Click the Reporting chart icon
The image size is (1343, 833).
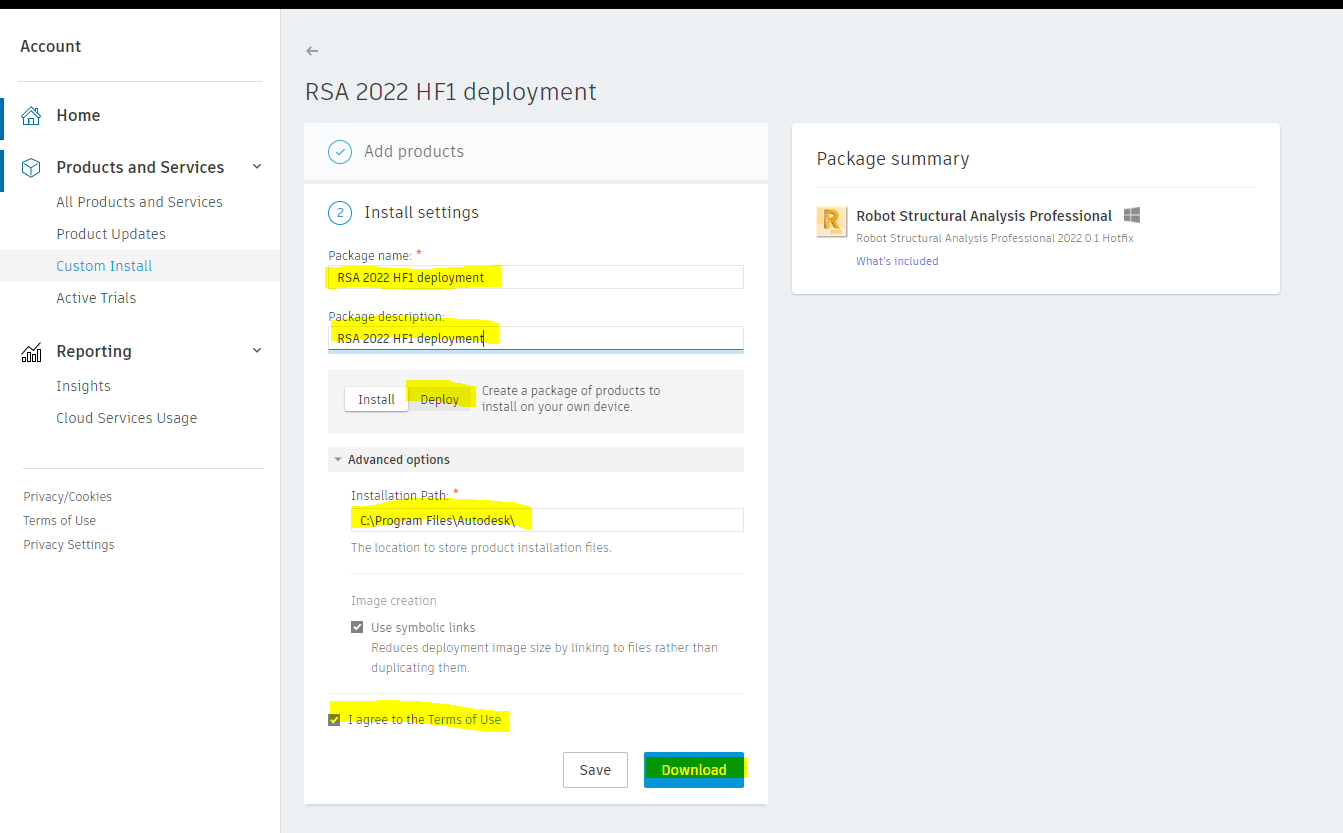31,349
